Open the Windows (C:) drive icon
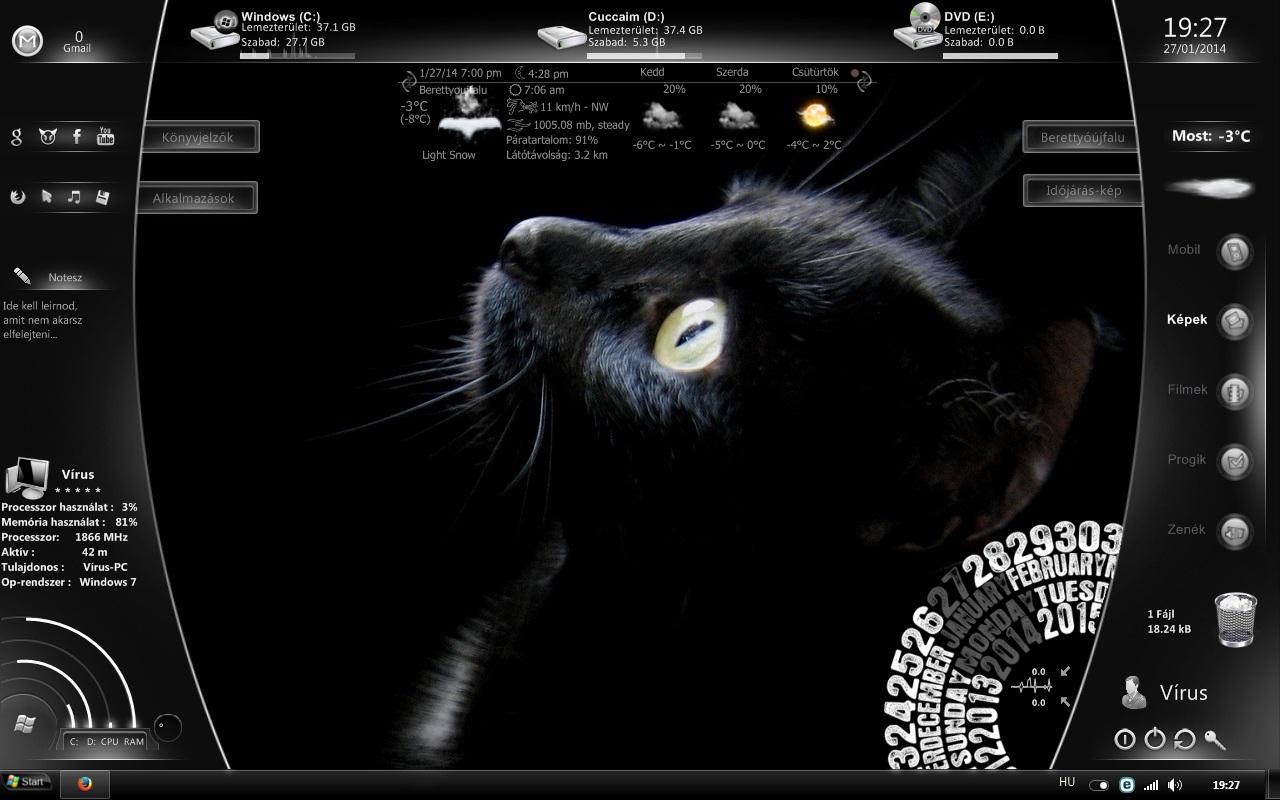This screenshot has width=1280, height=800. (x=215, y=31)
